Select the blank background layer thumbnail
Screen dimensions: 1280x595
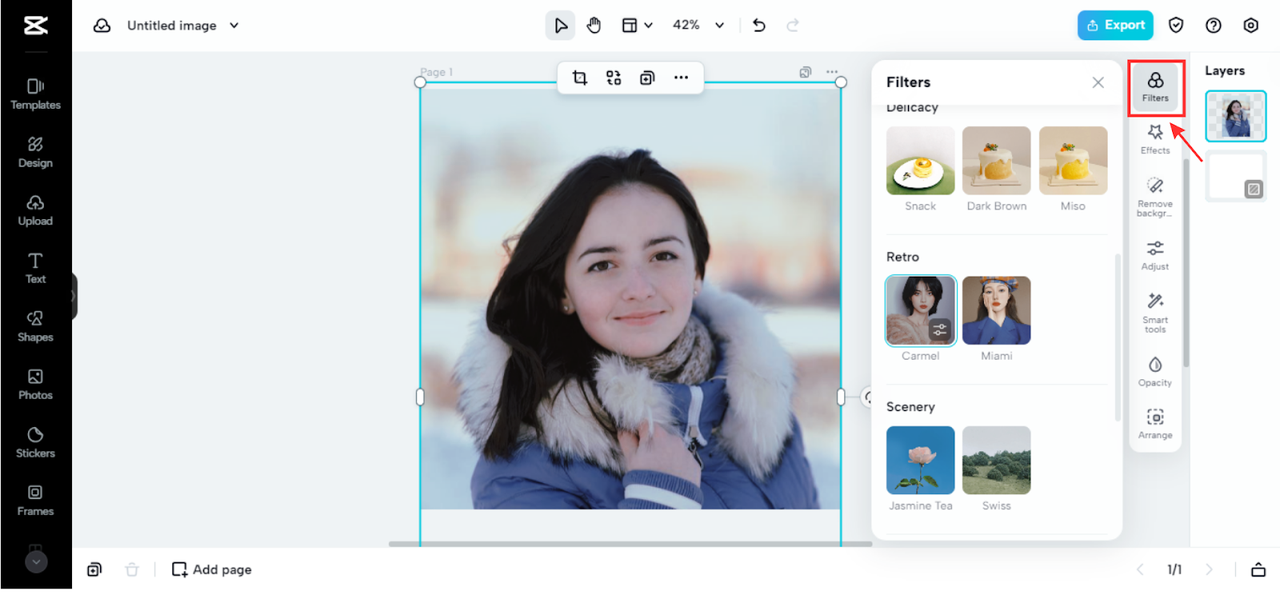point(1236,176)
